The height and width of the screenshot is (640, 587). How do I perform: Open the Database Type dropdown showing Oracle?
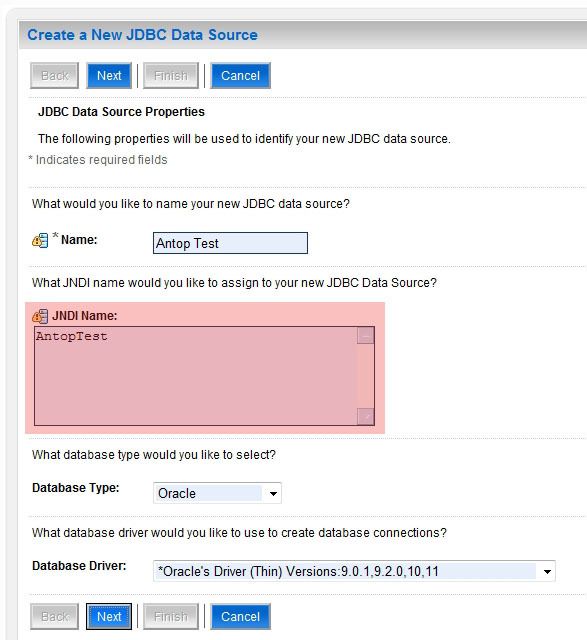click(217, 493)
